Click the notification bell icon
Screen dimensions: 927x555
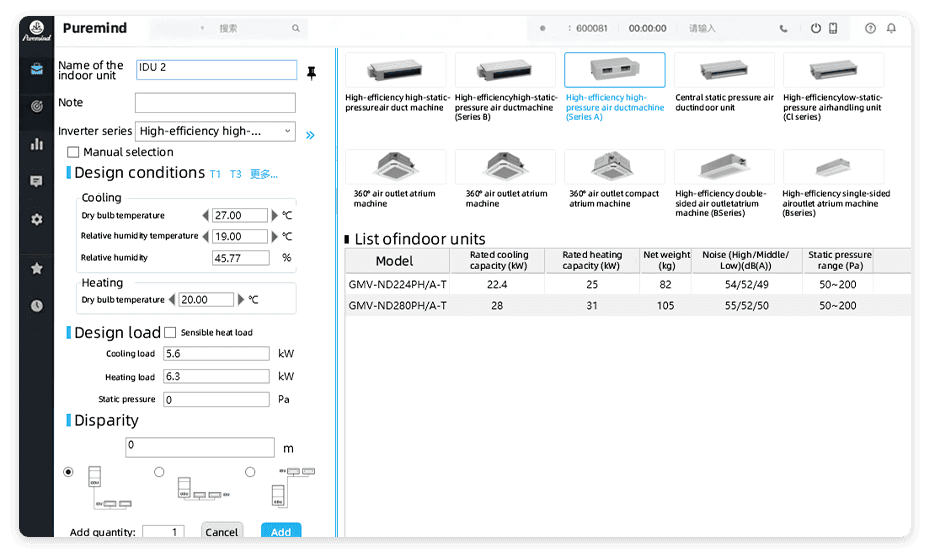(x=891, y=29)
